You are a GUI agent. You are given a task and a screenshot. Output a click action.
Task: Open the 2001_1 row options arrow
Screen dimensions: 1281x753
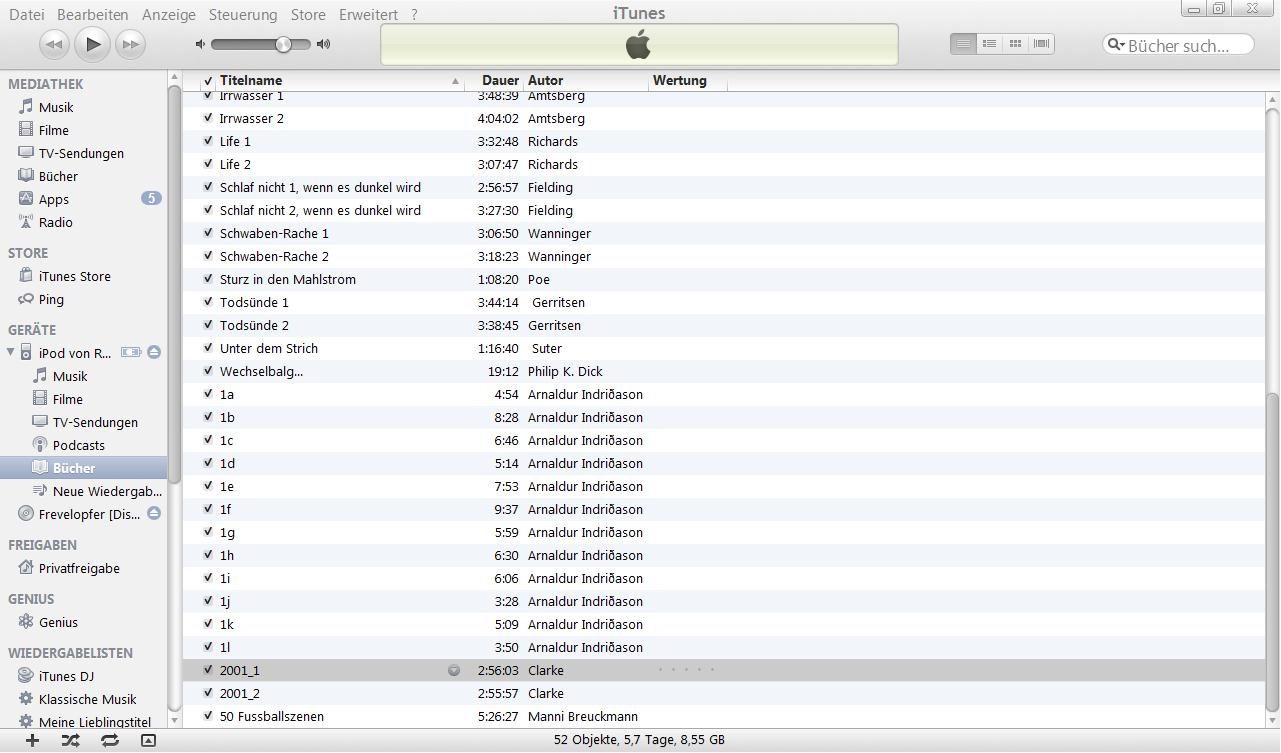tap(454, 670)
